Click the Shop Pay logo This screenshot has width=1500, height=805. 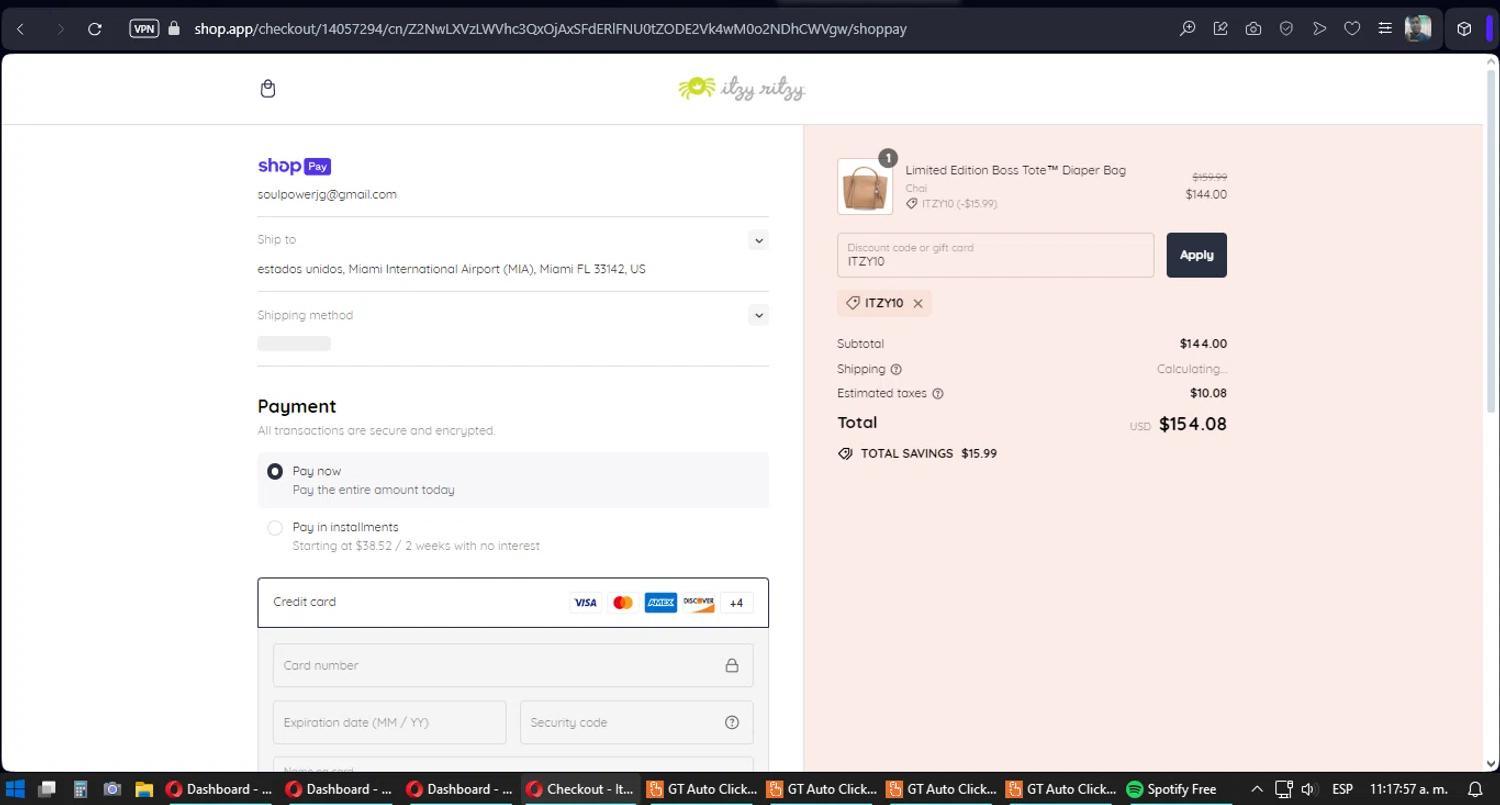pyautogui.click(x=294, y=166)
